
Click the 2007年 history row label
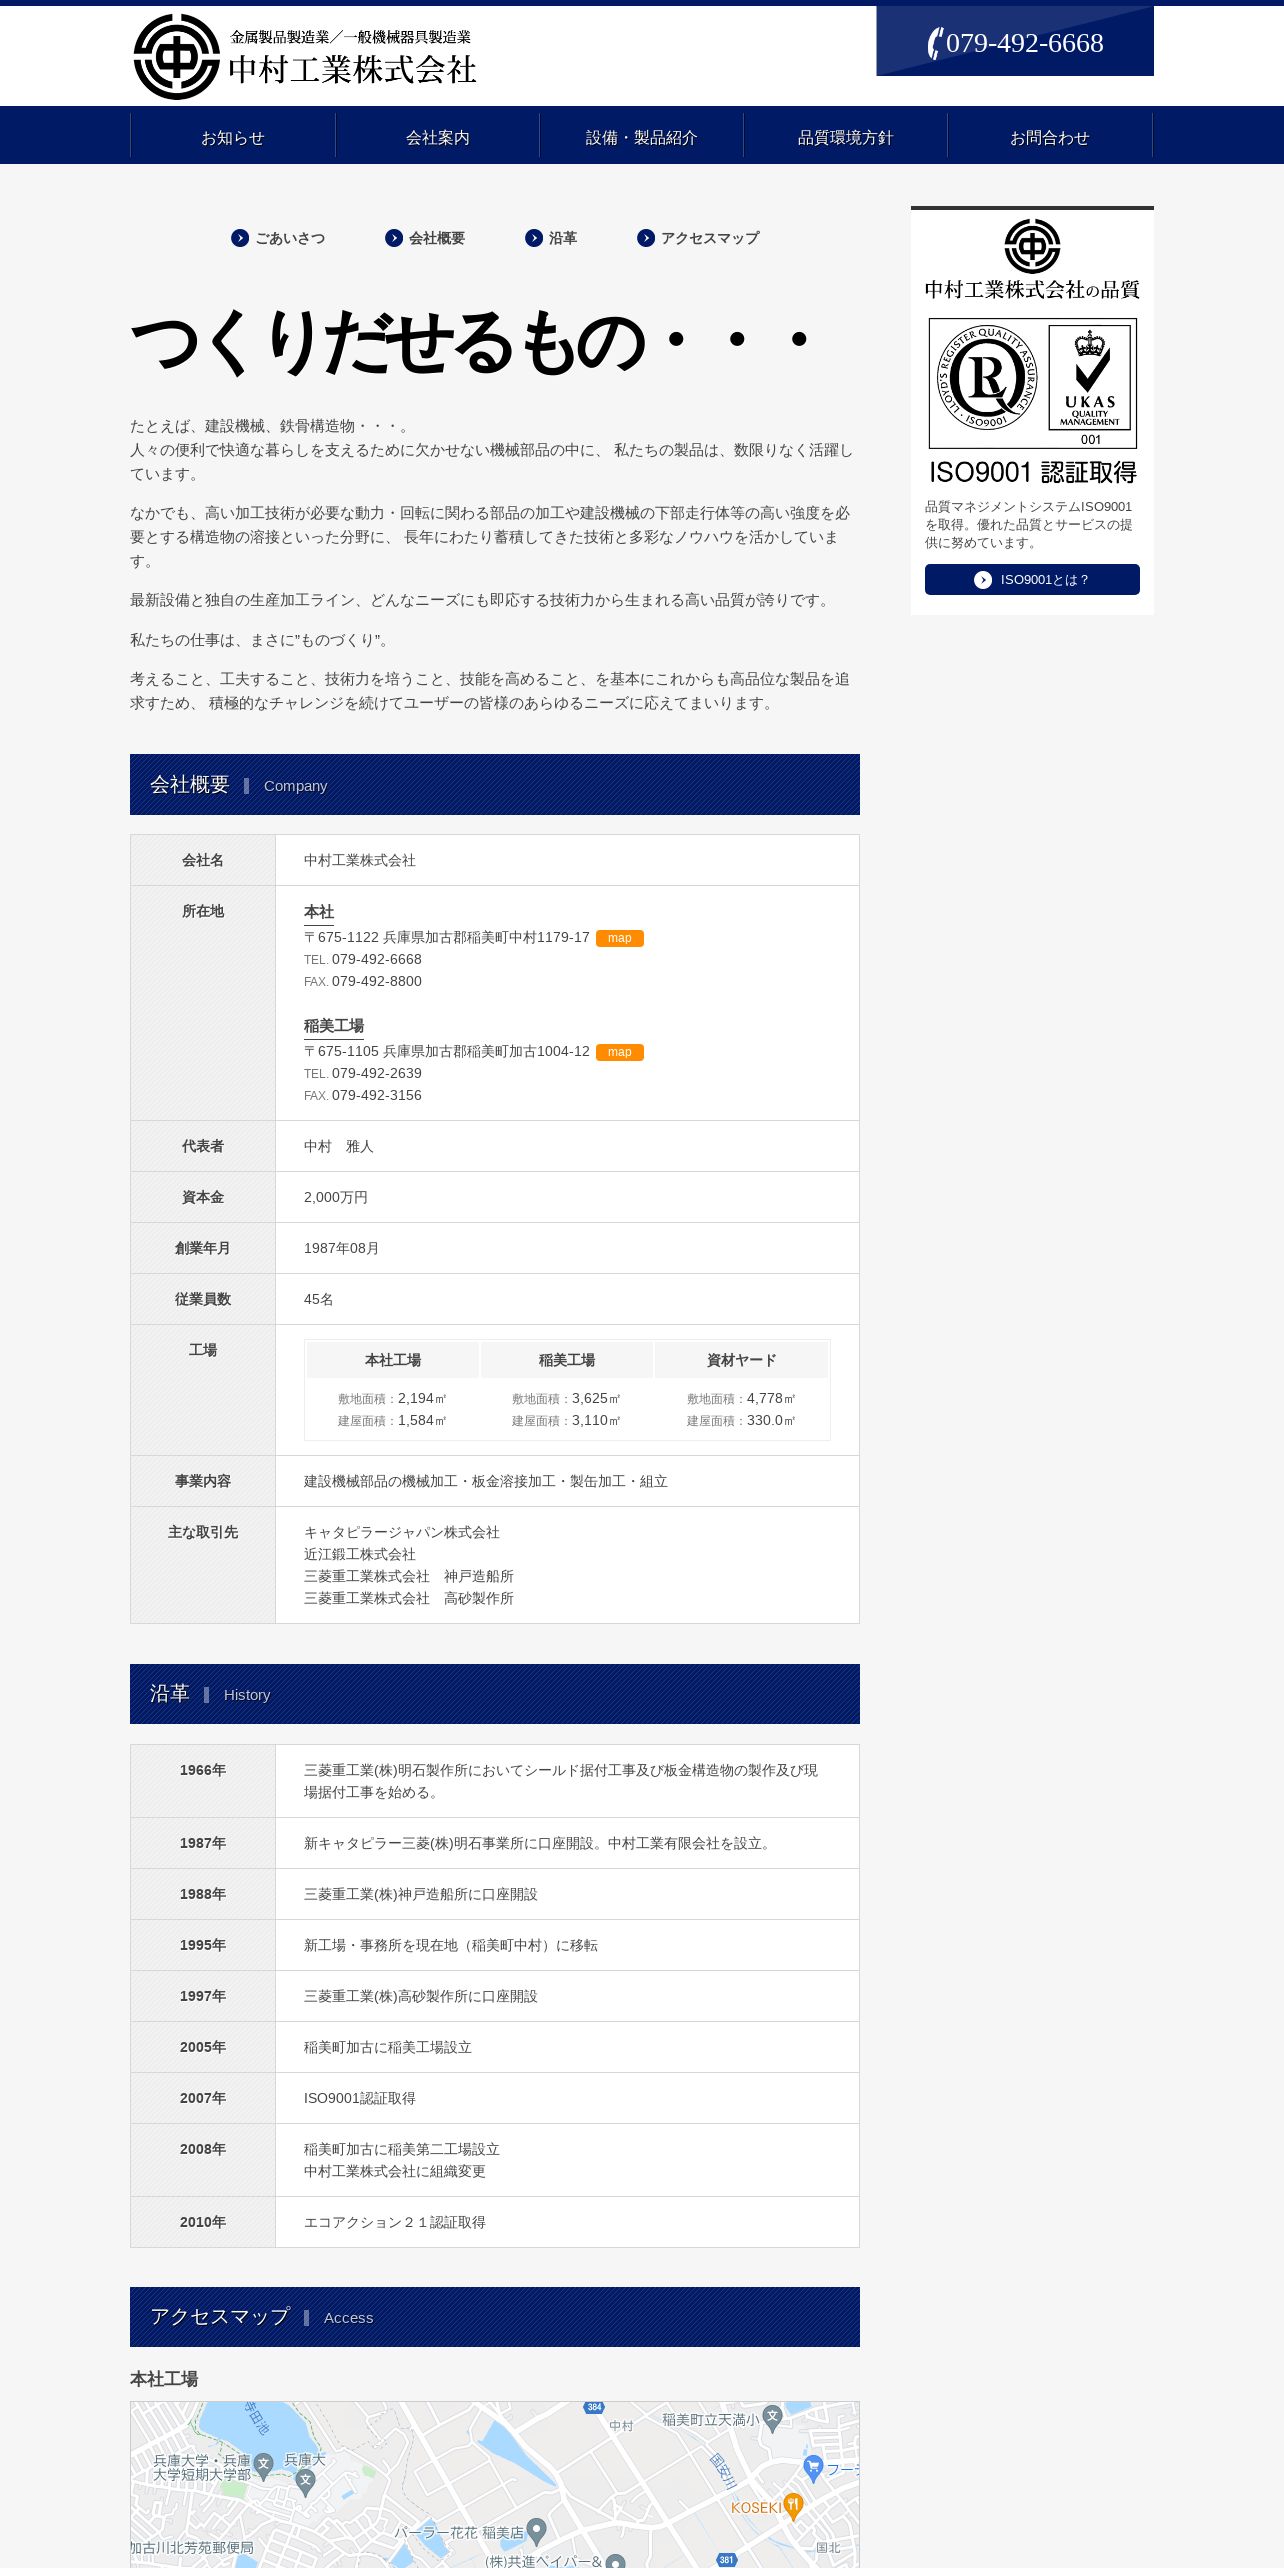203,2098
